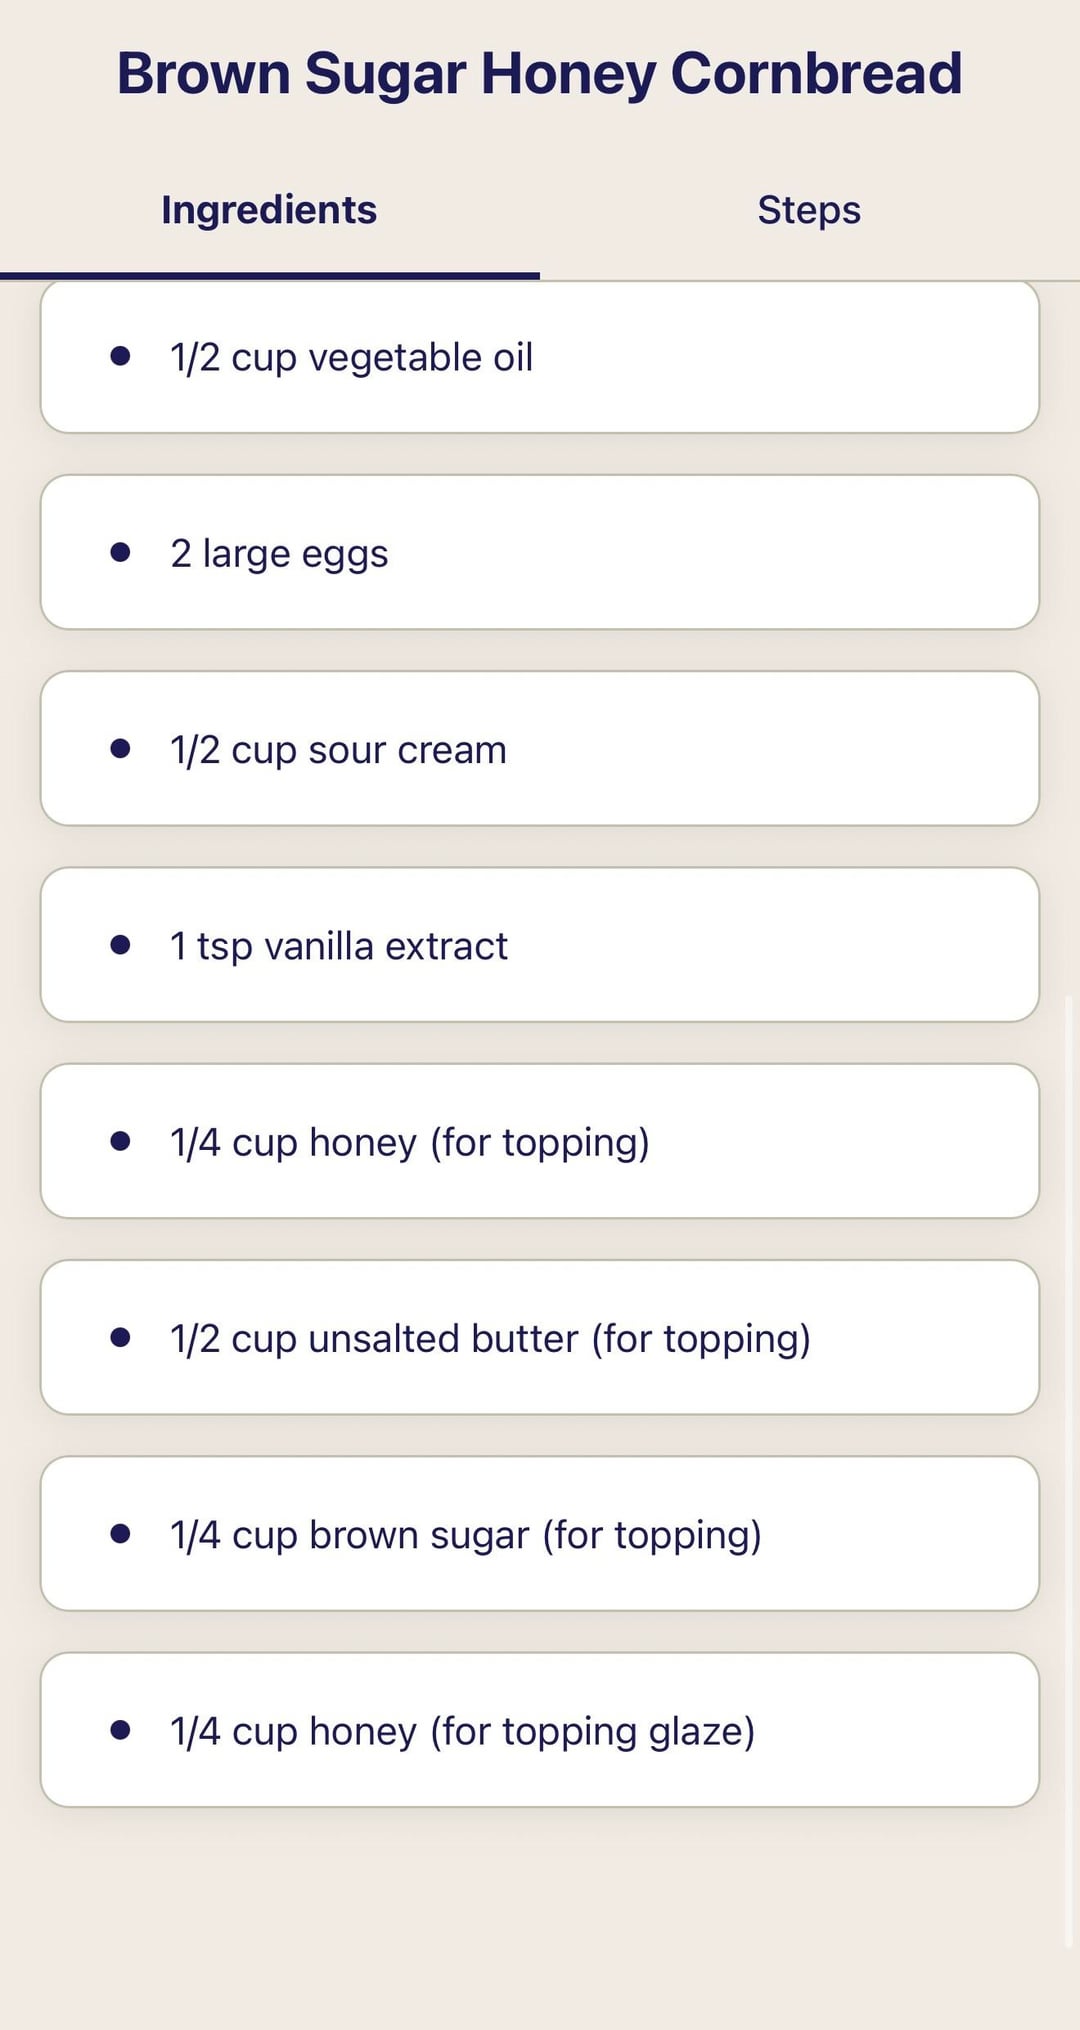
Task: Click the bullet beside unsalted butter
Action: (x=121, y=1337)
